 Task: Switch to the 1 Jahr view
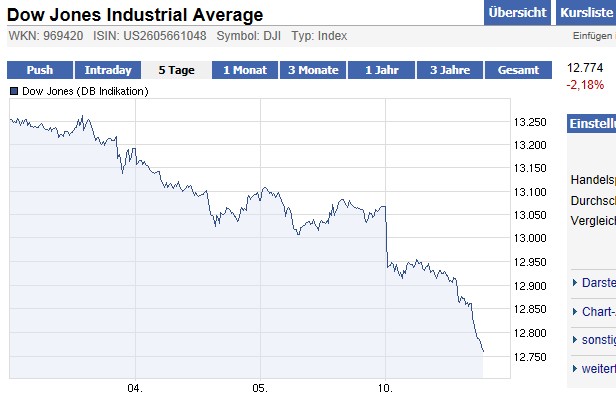[381, 71]
